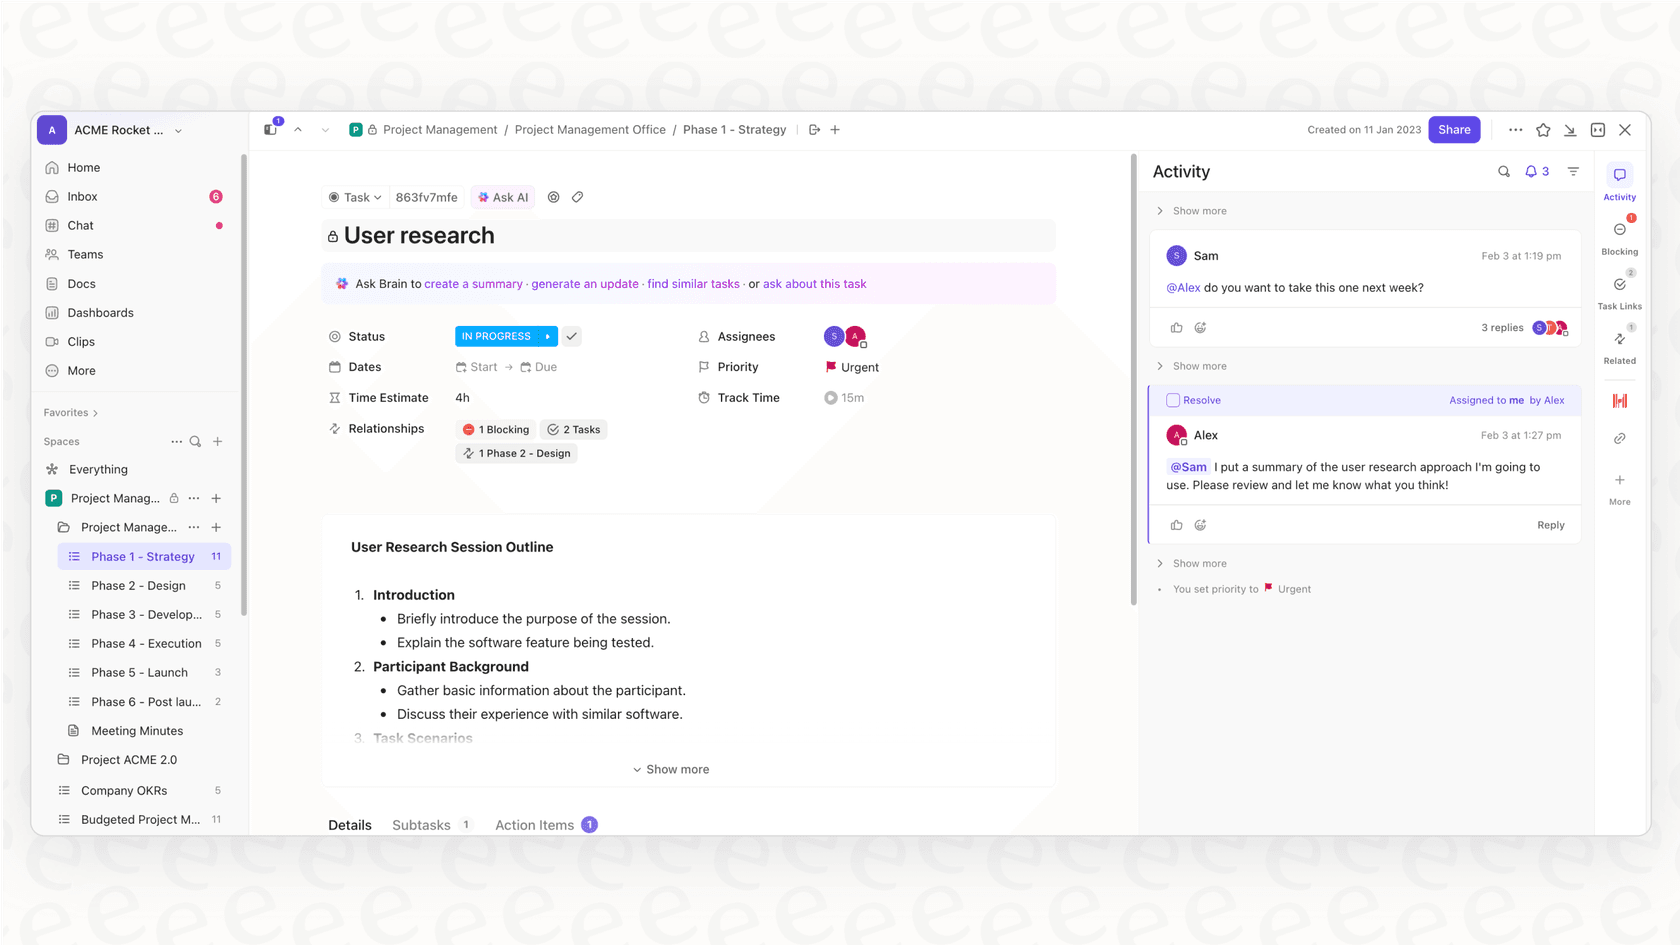Image resolution: width=1680 pixels, height=945 pixels.
Task: Expand Show more in task description
Action: pos(671,769)
